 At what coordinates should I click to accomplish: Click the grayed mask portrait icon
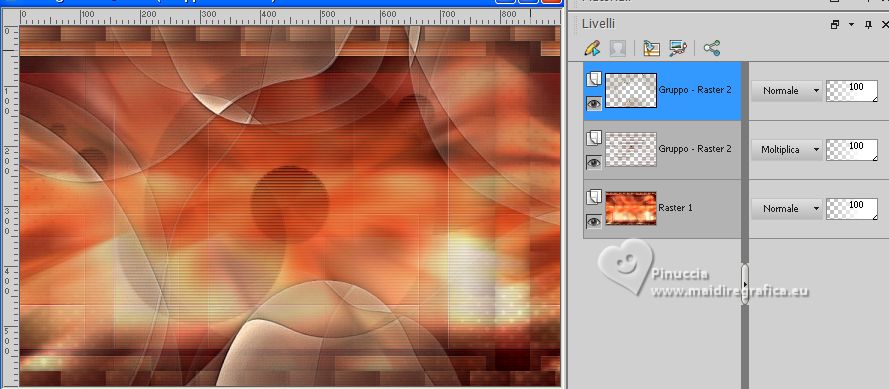coord(617,48)
